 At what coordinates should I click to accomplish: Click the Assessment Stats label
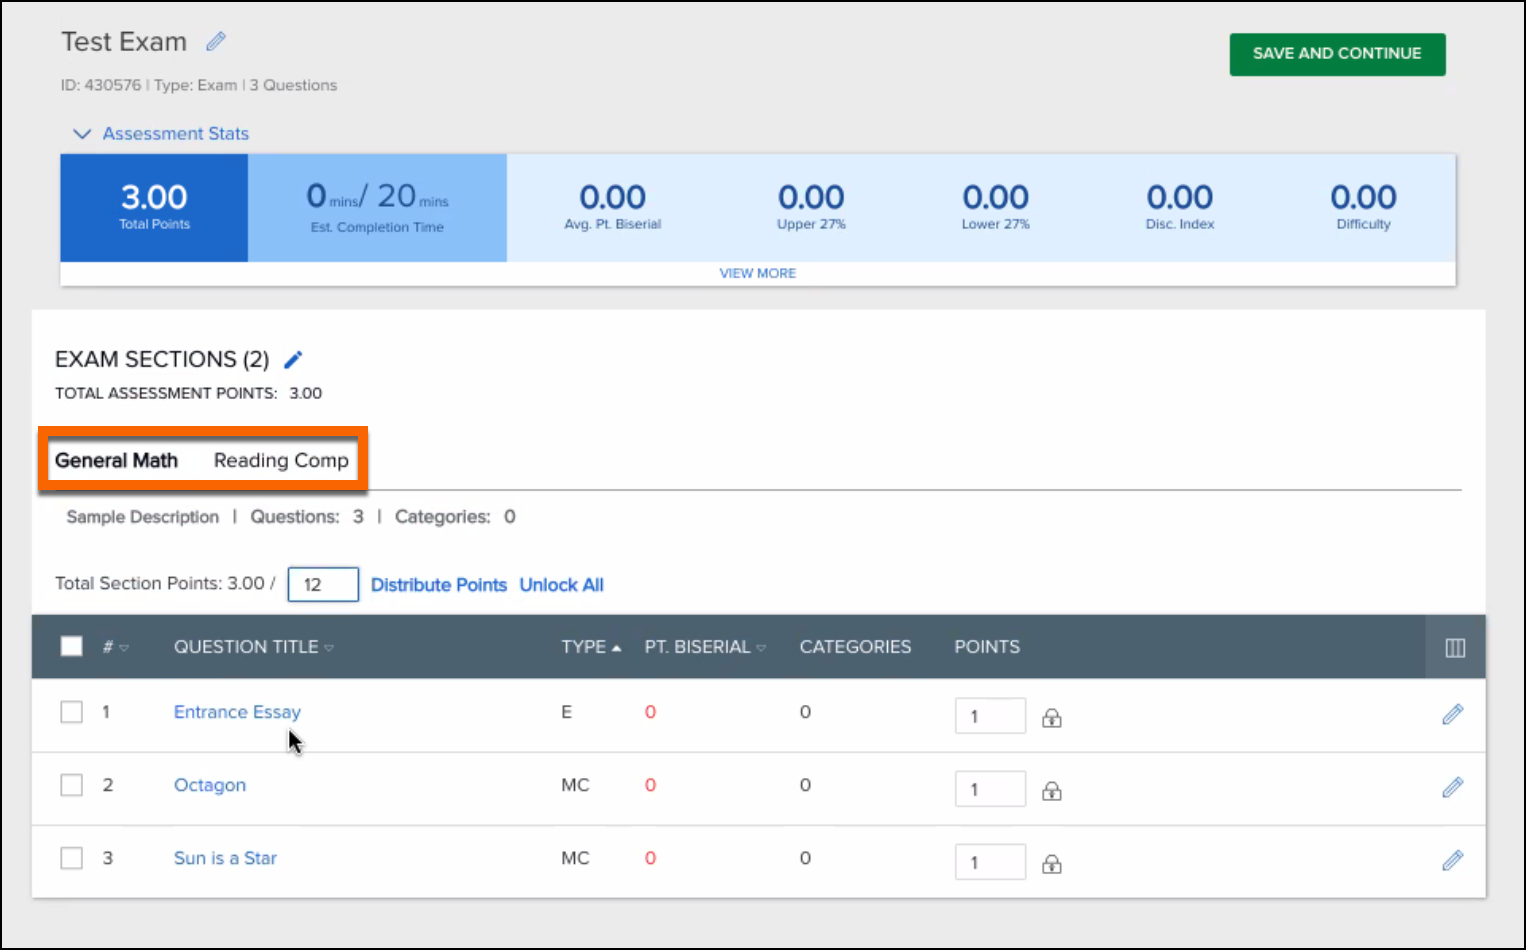click(175, 133)
